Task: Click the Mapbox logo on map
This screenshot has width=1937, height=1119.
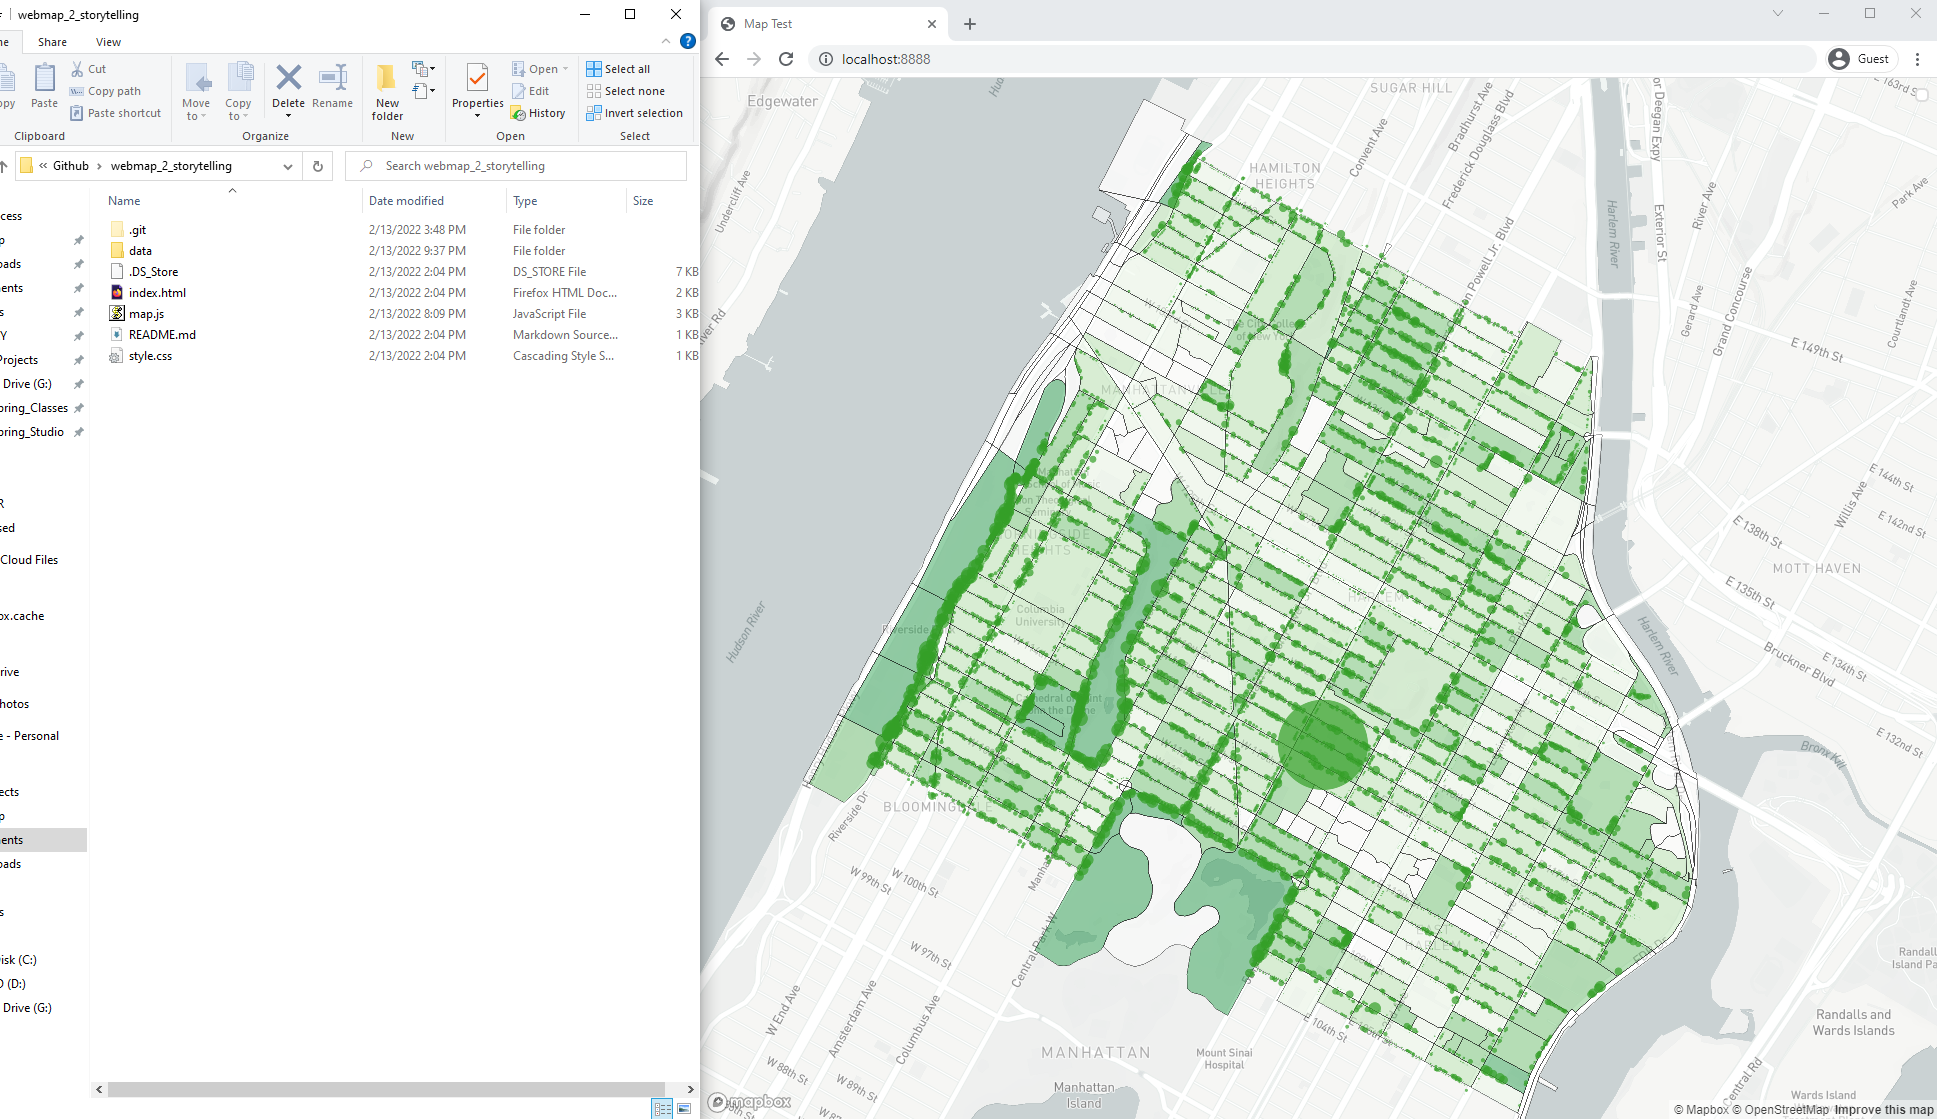Action: click(749, 1102)
